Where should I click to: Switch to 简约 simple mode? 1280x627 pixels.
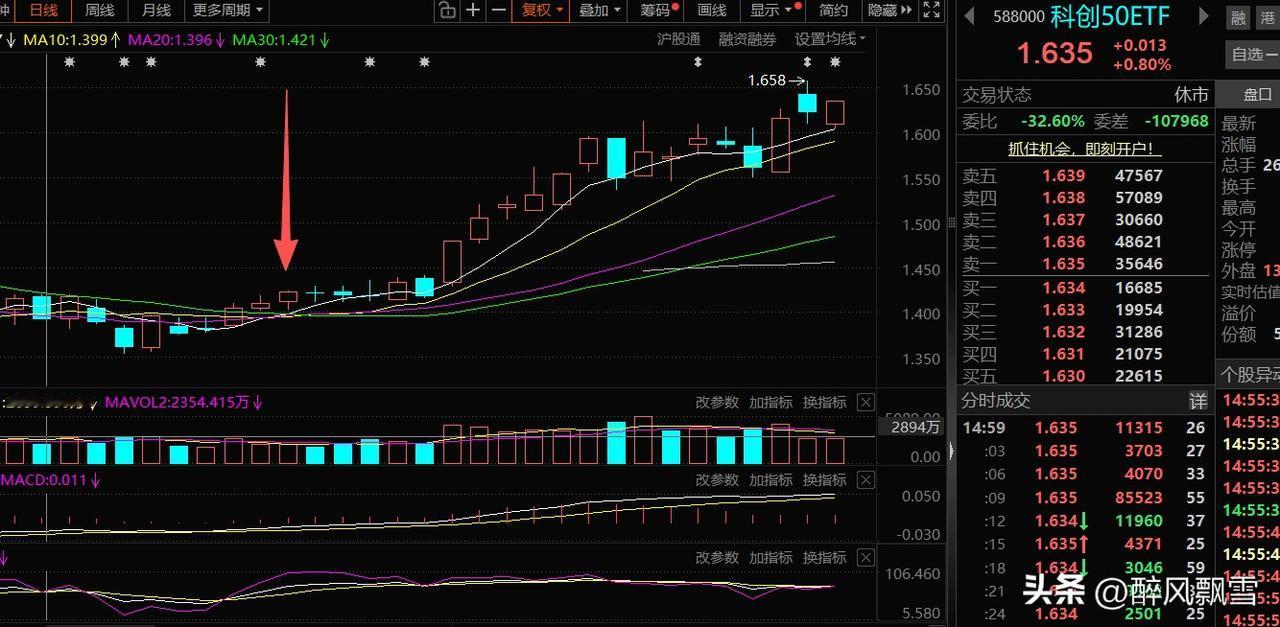(x=833, y=11)
